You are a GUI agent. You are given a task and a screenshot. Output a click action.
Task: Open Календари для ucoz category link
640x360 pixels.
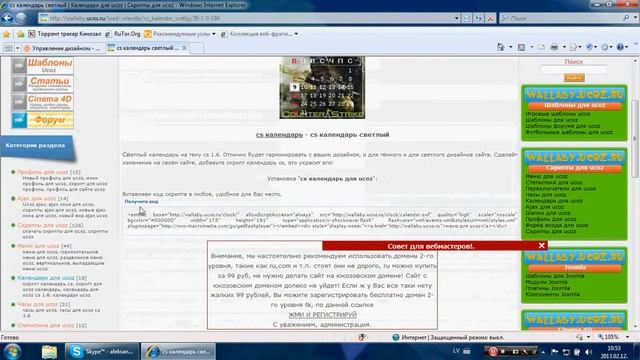46,278
